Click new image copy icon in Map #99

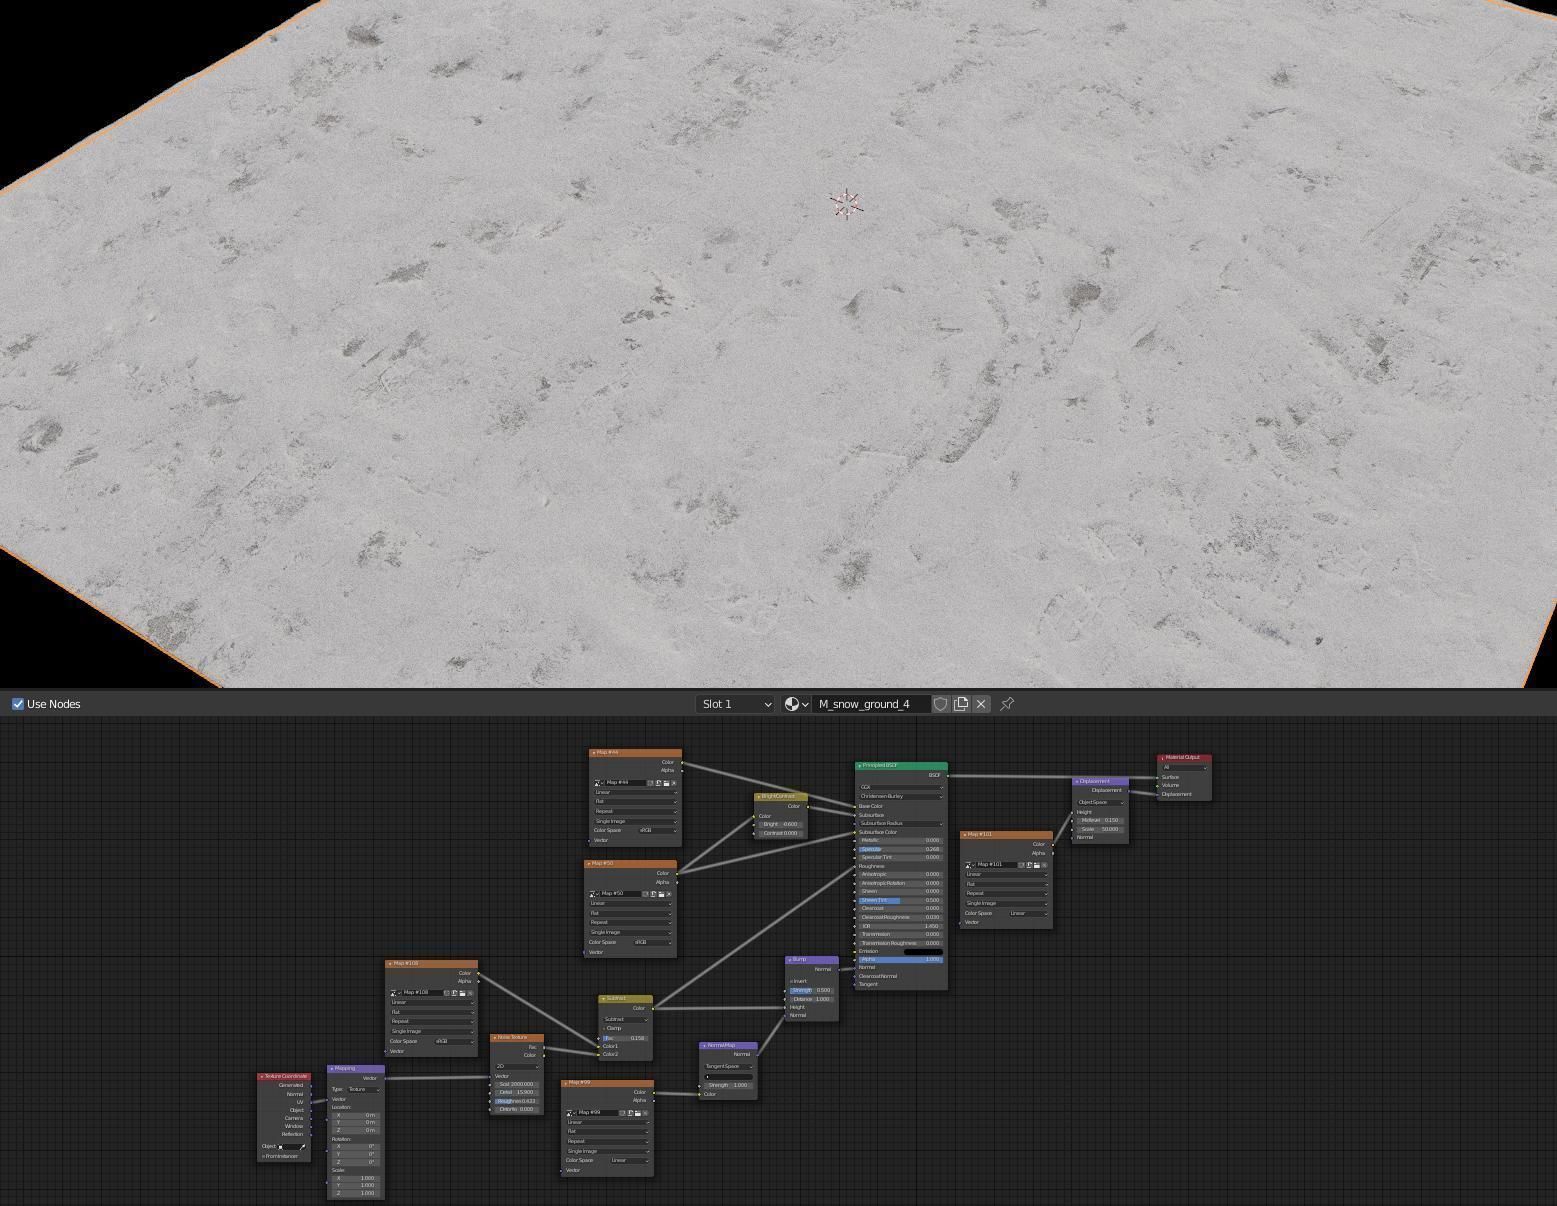click(630, 1113)
